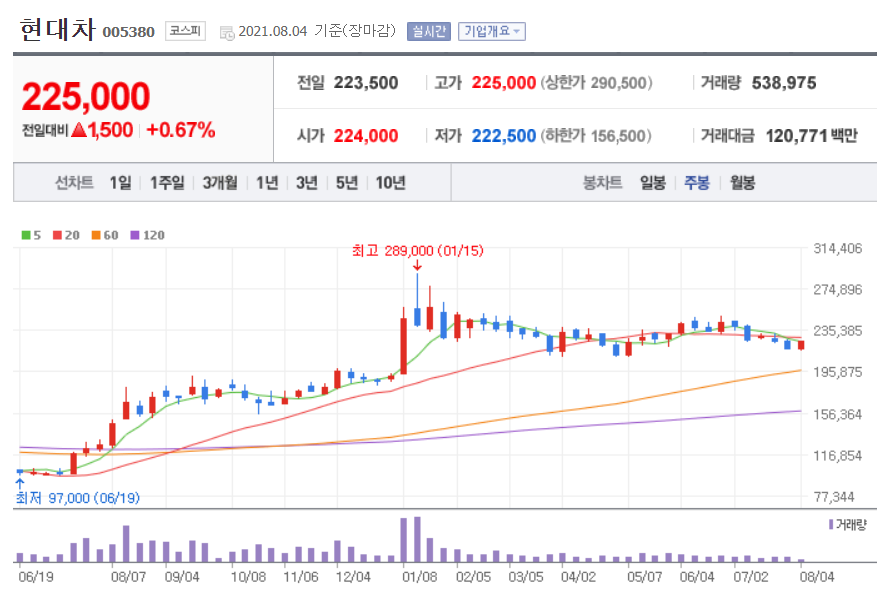
Task: Click the 08/04 date axis label
Action: [817, 577]
